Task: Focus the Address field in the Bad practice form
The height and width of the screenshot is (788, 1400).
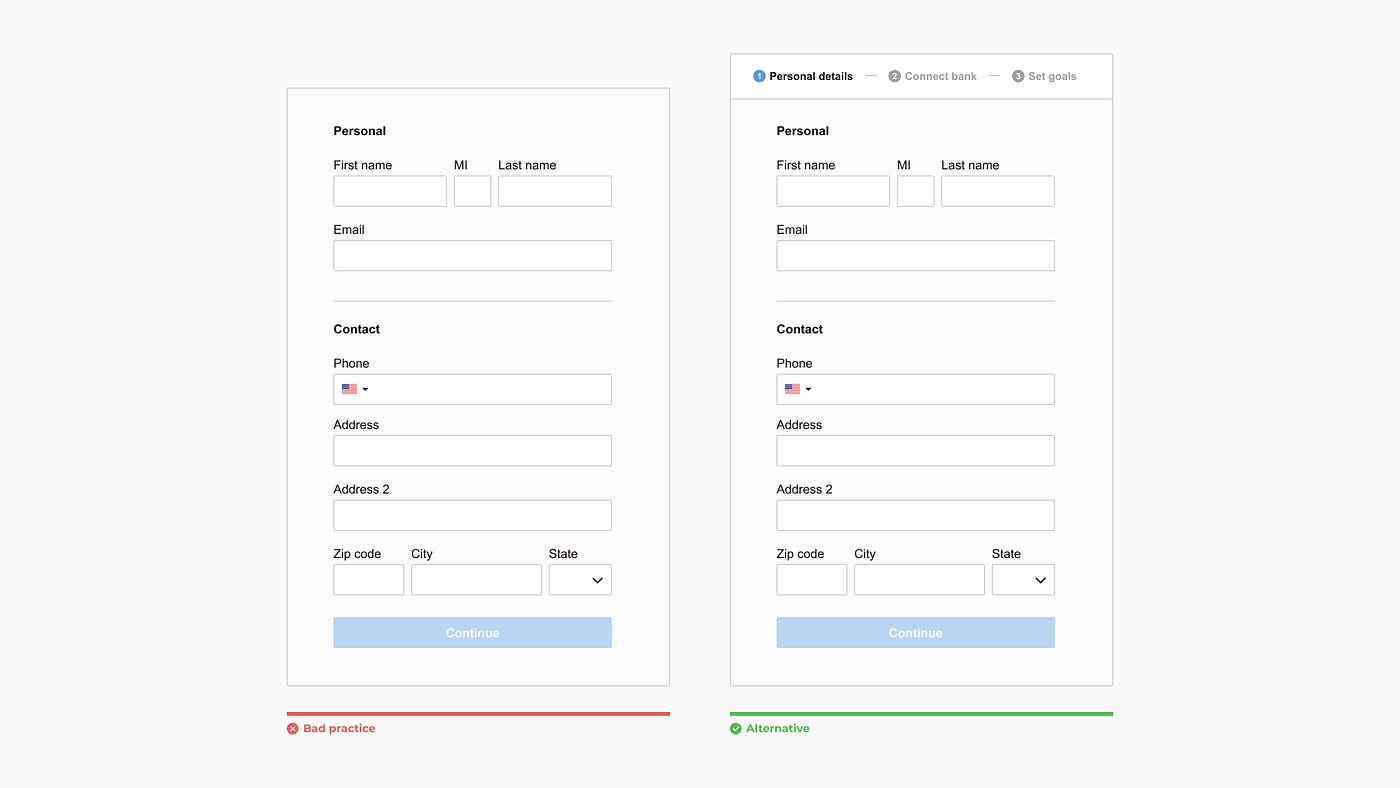Action: pos(472,451)
